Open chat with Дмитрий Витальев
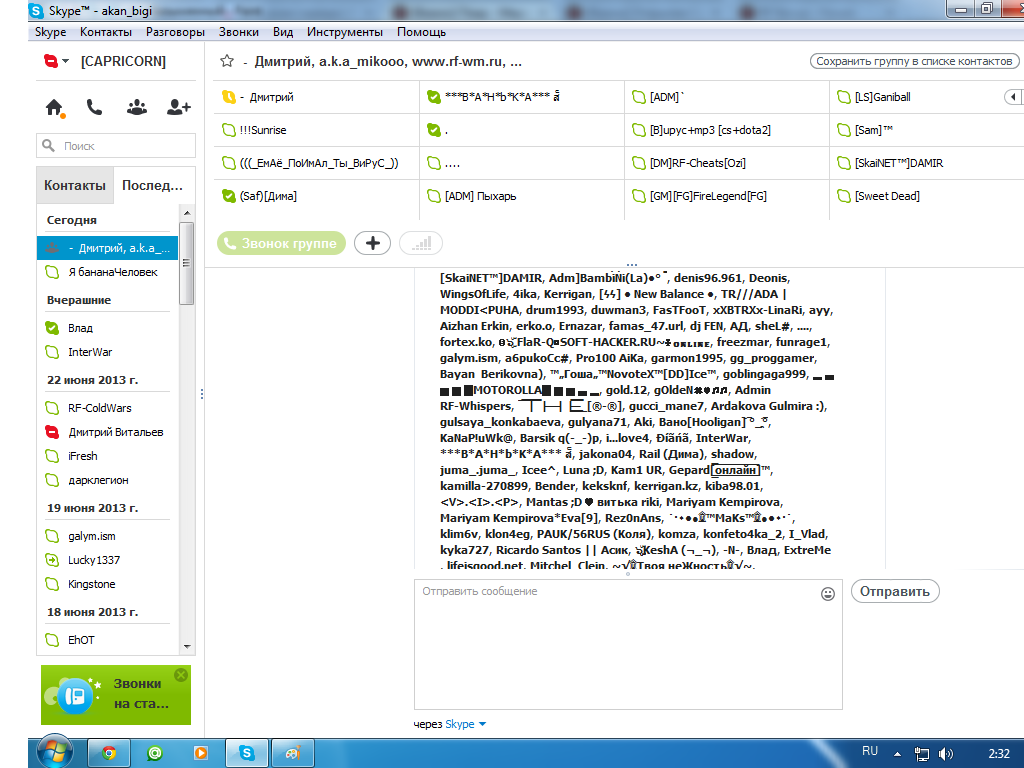Viewport: 1024px width, 768px height. click(107, 432)
